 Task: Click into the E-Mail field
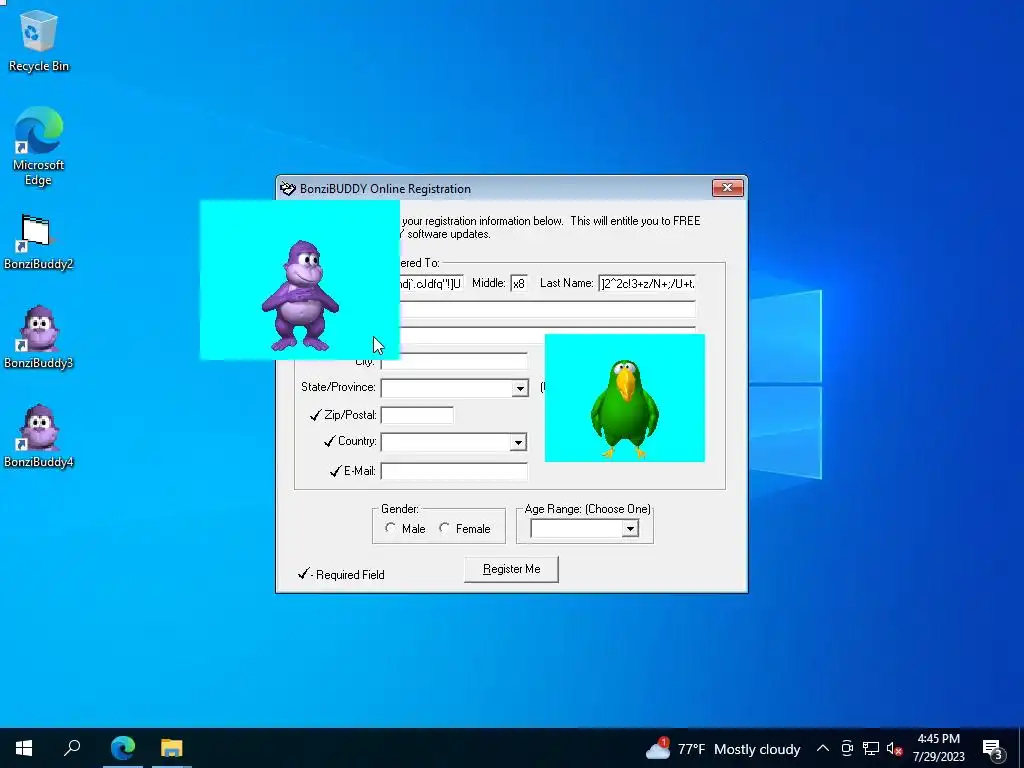click(454, 472)
